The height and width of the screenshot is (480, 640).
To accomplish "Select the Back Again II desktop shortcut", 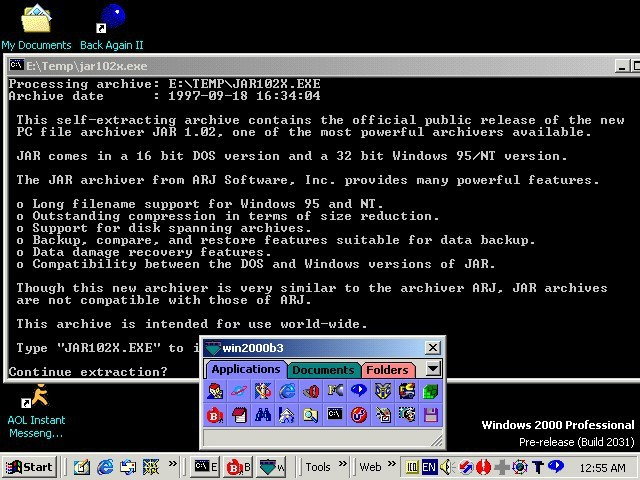I will click(111, 27).
